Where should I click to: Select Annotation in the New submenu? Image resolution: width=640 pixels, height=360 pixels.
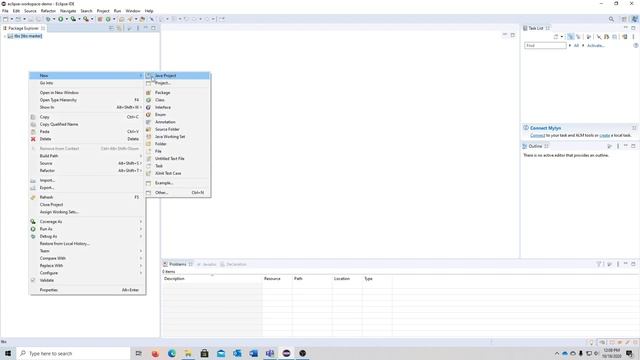178,122
